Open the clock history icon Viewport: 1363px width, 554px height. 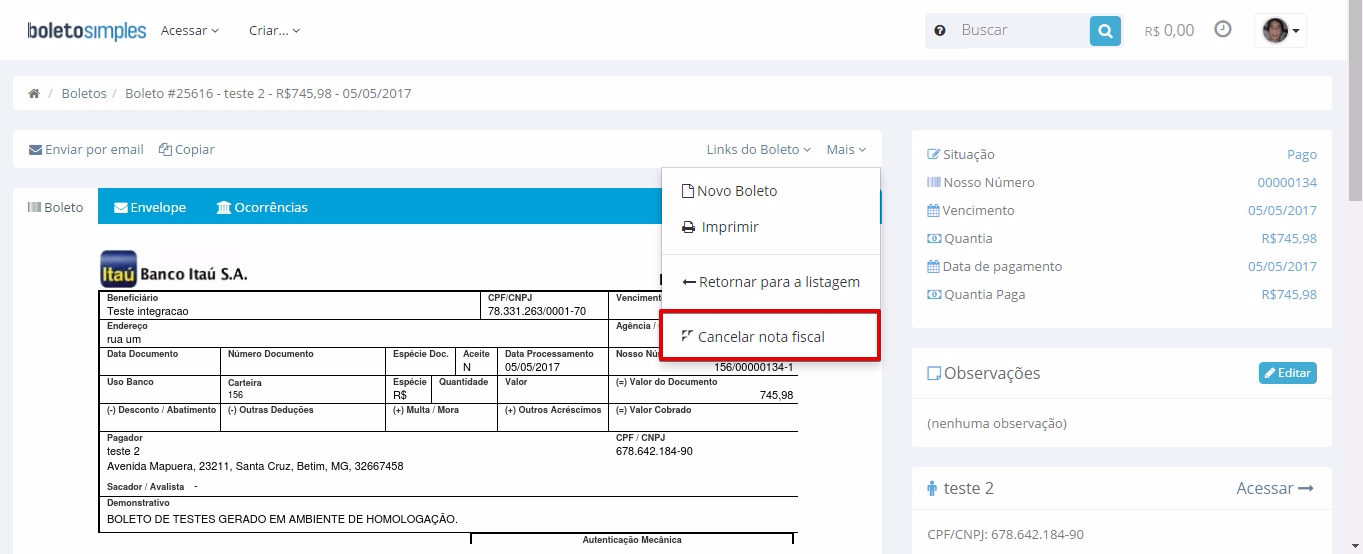pyautogui.click(x=1222, y=30)
